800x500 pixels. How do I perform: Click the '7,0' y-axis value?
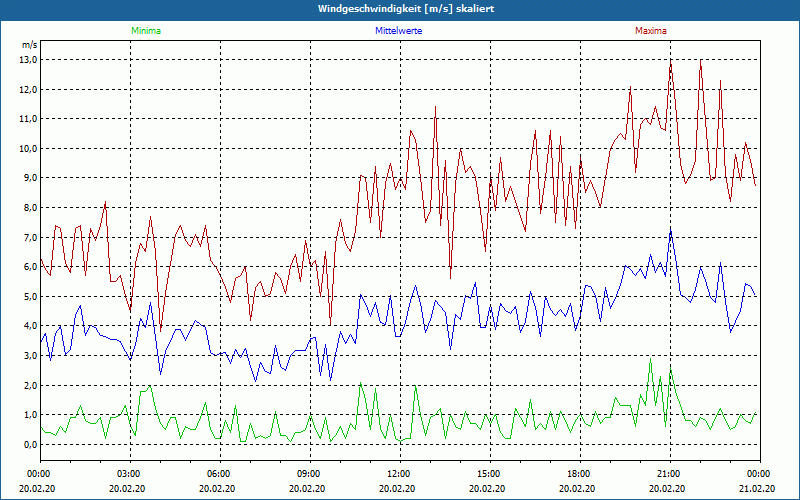(31, 237)
